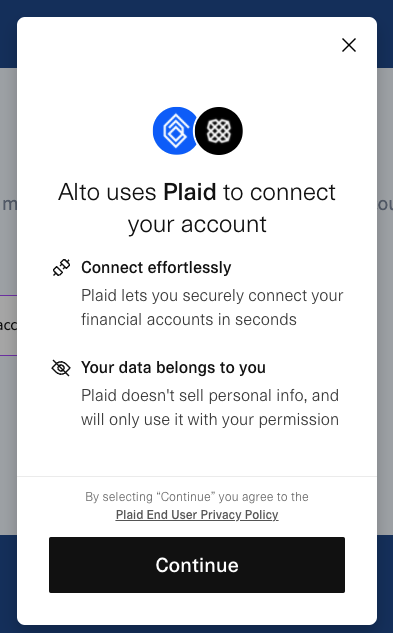Viewport: 393px width, 633px height.
Task: Click the 'will only use it with your permission' line
Action: coord(210,419)
